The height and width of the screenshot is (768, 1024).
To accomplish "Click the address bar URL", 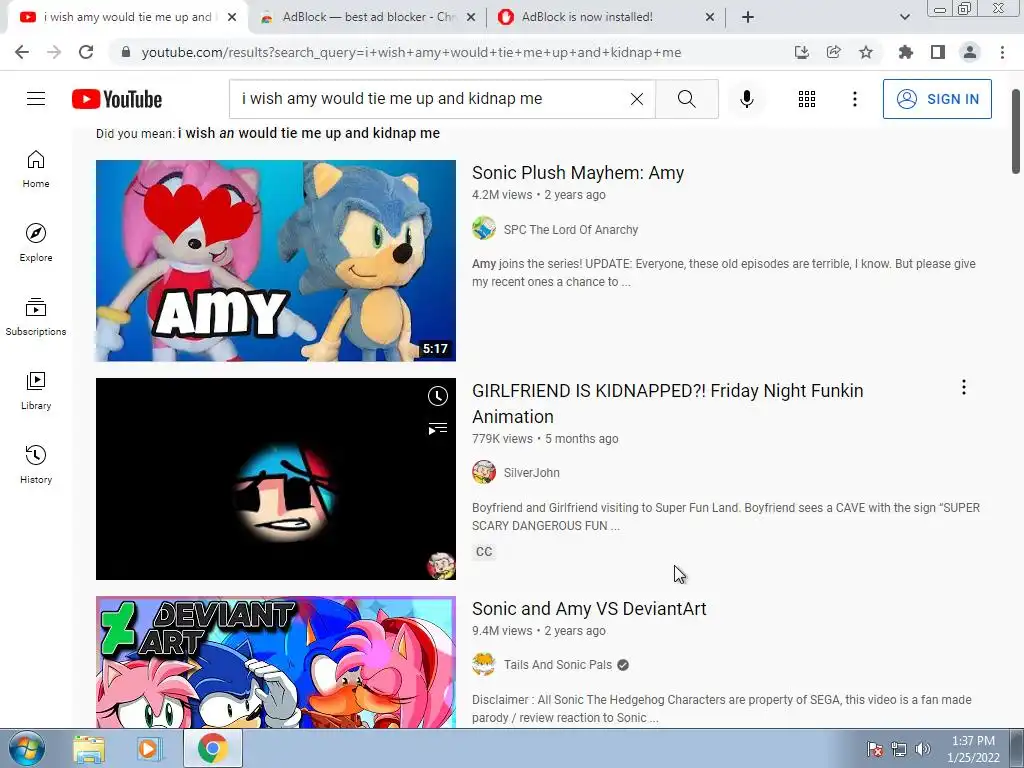I will point(411,52).
